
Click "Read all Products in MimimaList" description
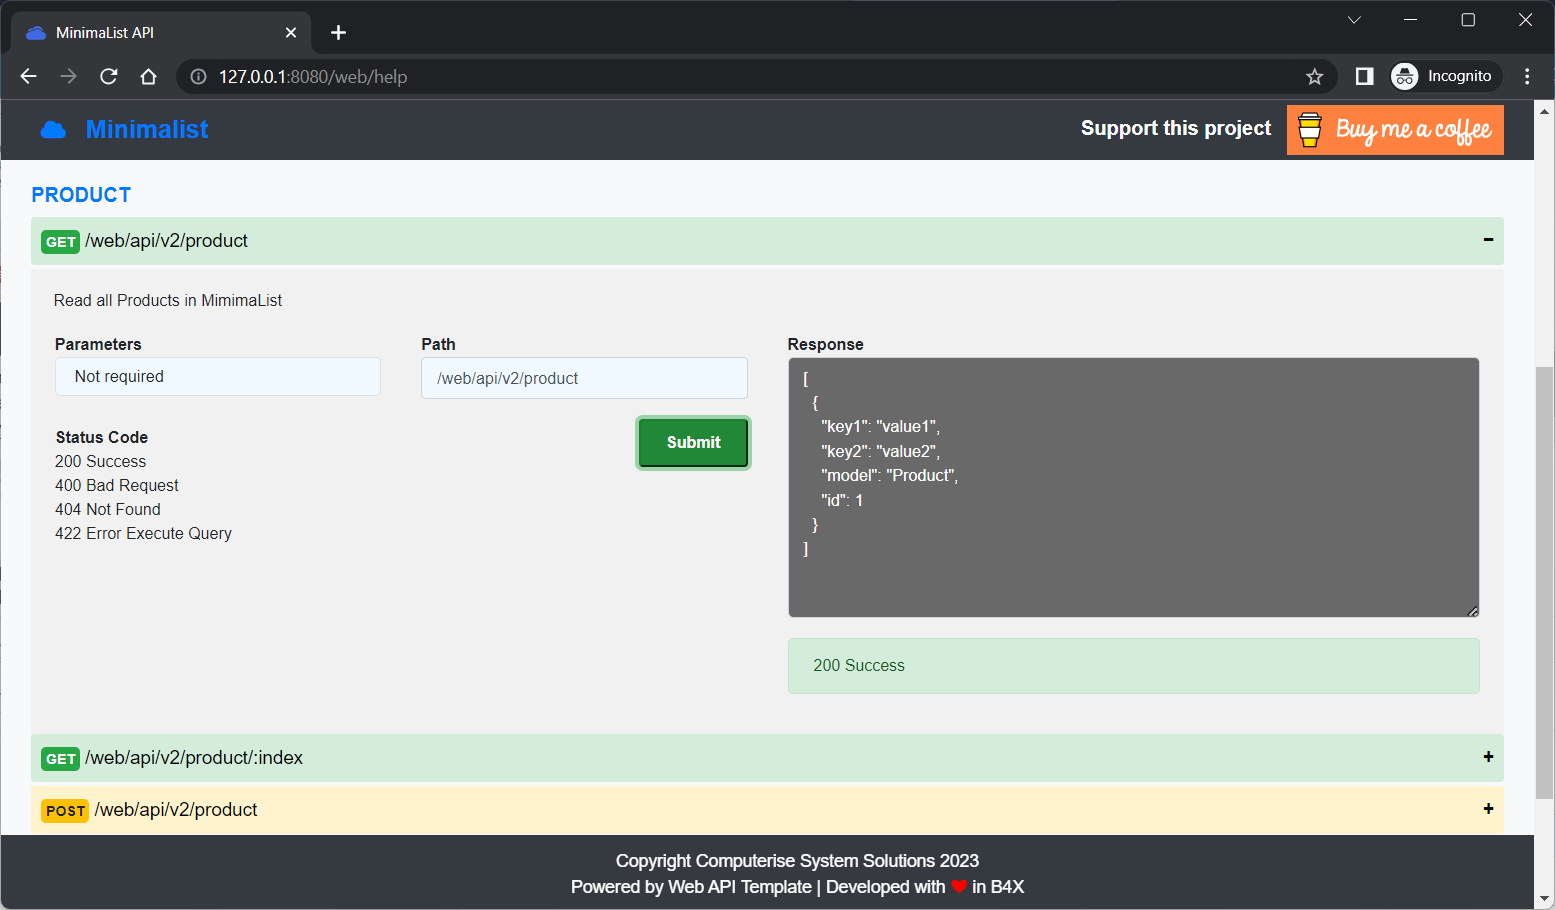pos(168,300)
